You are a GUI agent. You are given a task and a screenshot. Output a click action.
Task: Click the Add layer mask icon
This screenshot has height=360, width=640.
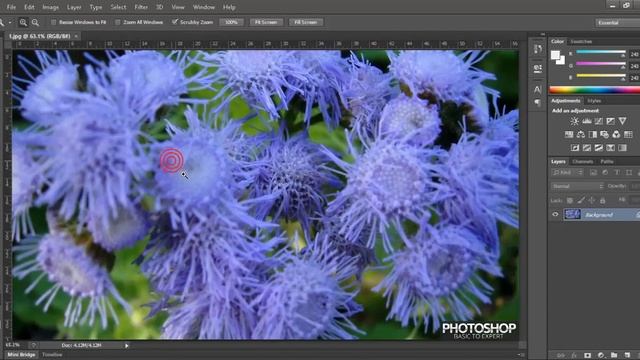[x=587, y=356]
